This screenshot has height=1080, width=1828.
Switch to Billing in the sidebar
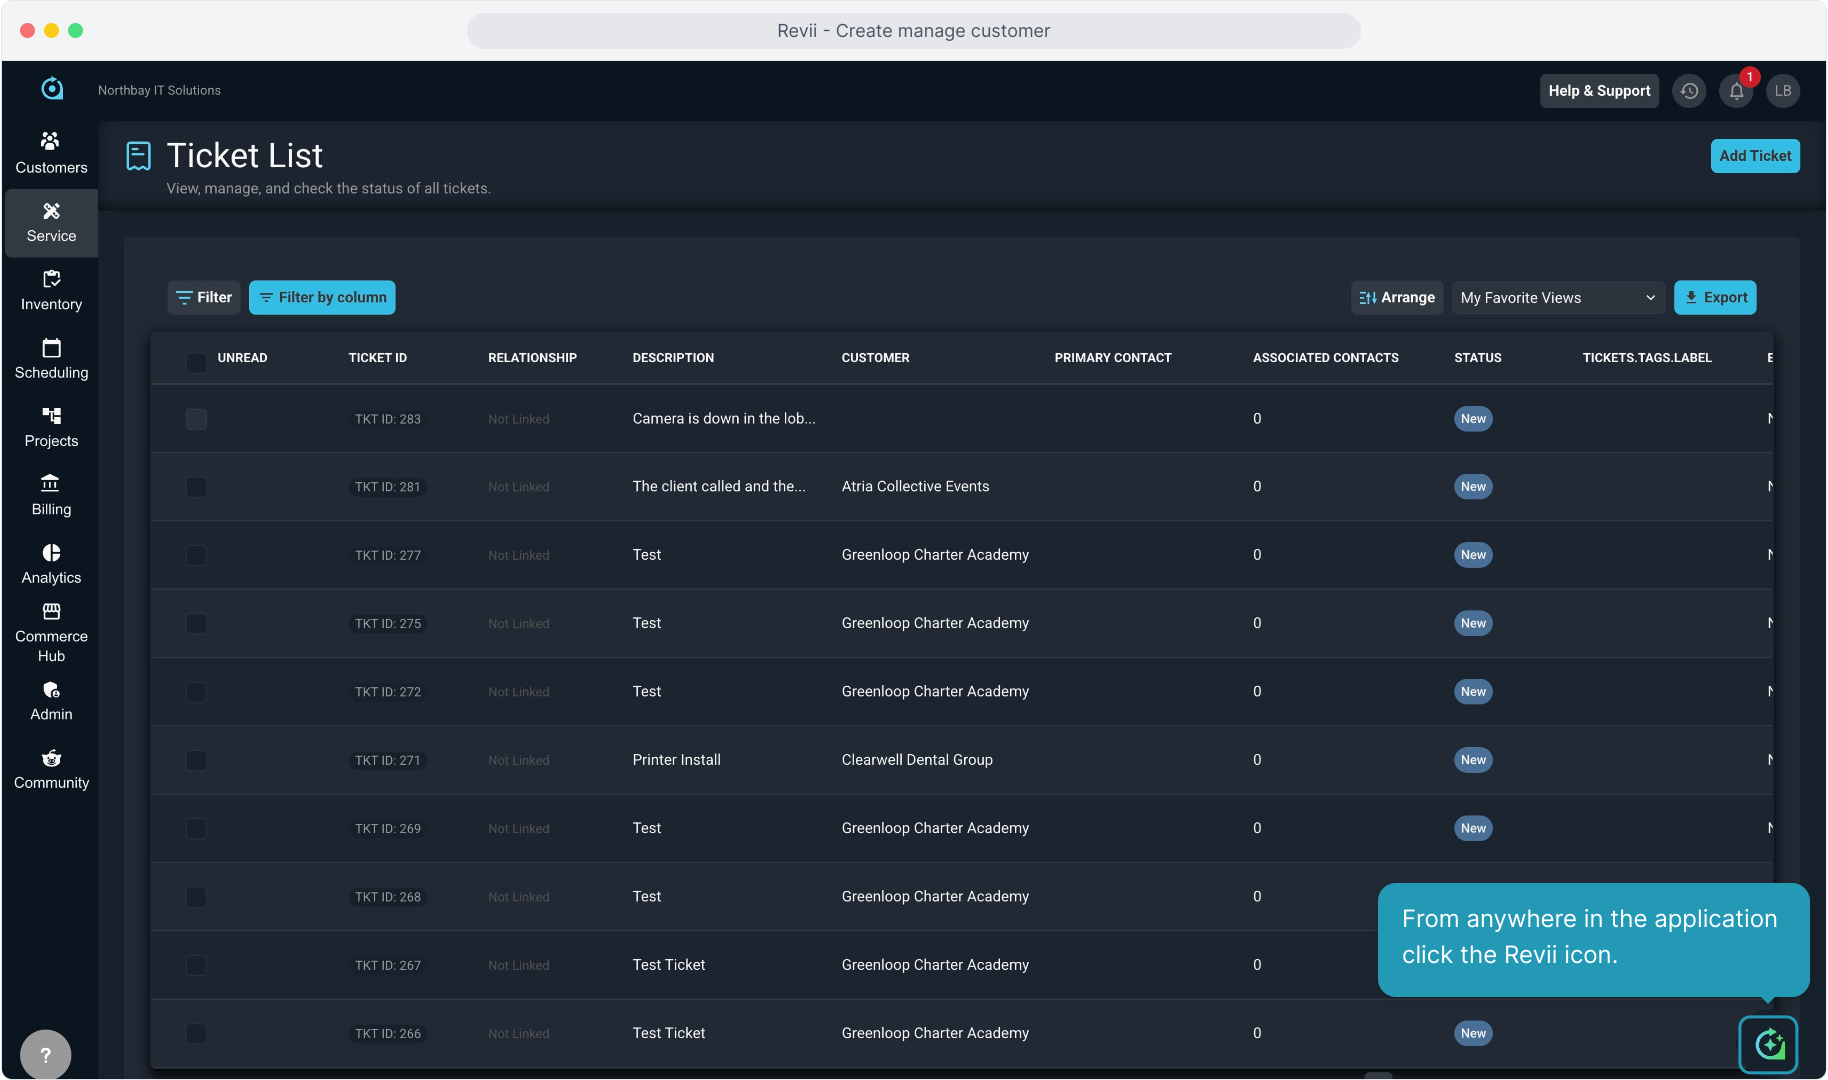click(51, 495)
